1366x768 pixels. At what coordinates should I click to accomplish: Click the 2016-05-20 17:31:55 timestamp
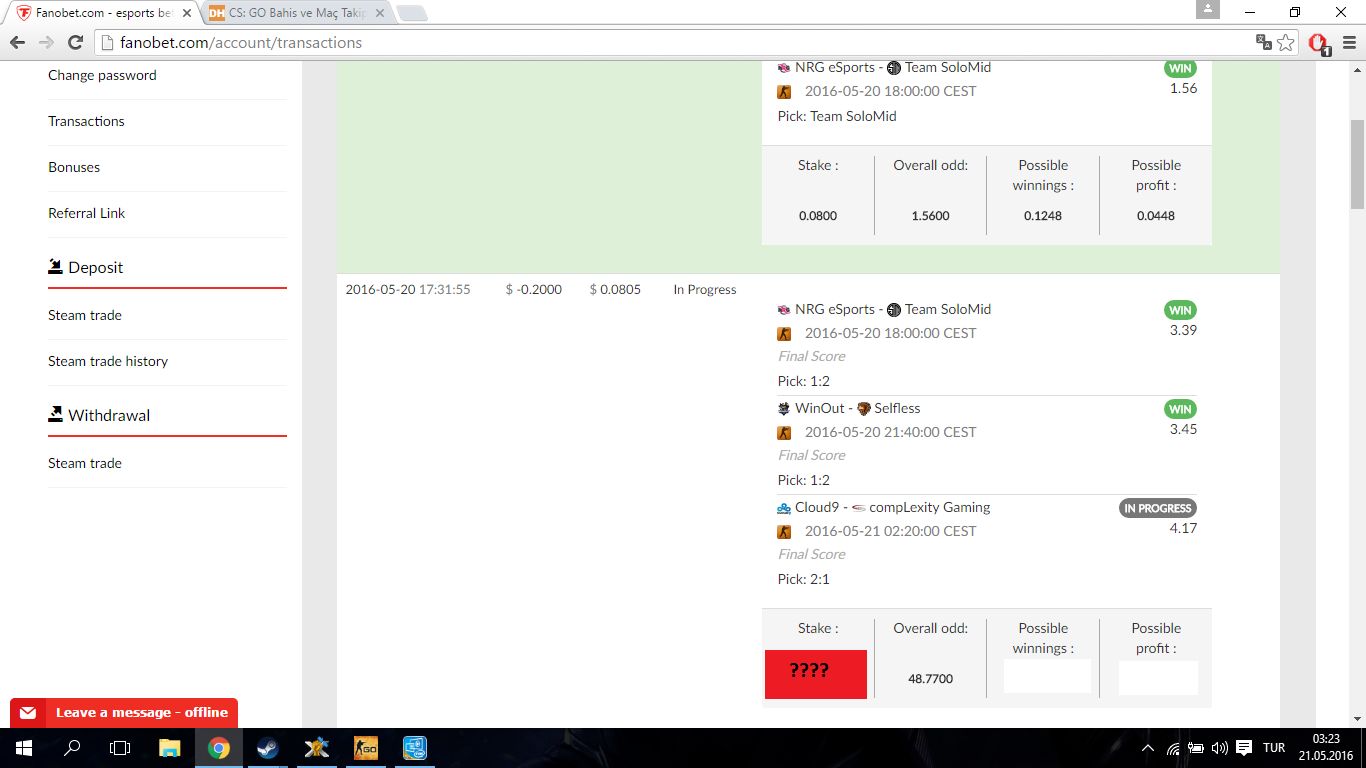click(408, 290)
